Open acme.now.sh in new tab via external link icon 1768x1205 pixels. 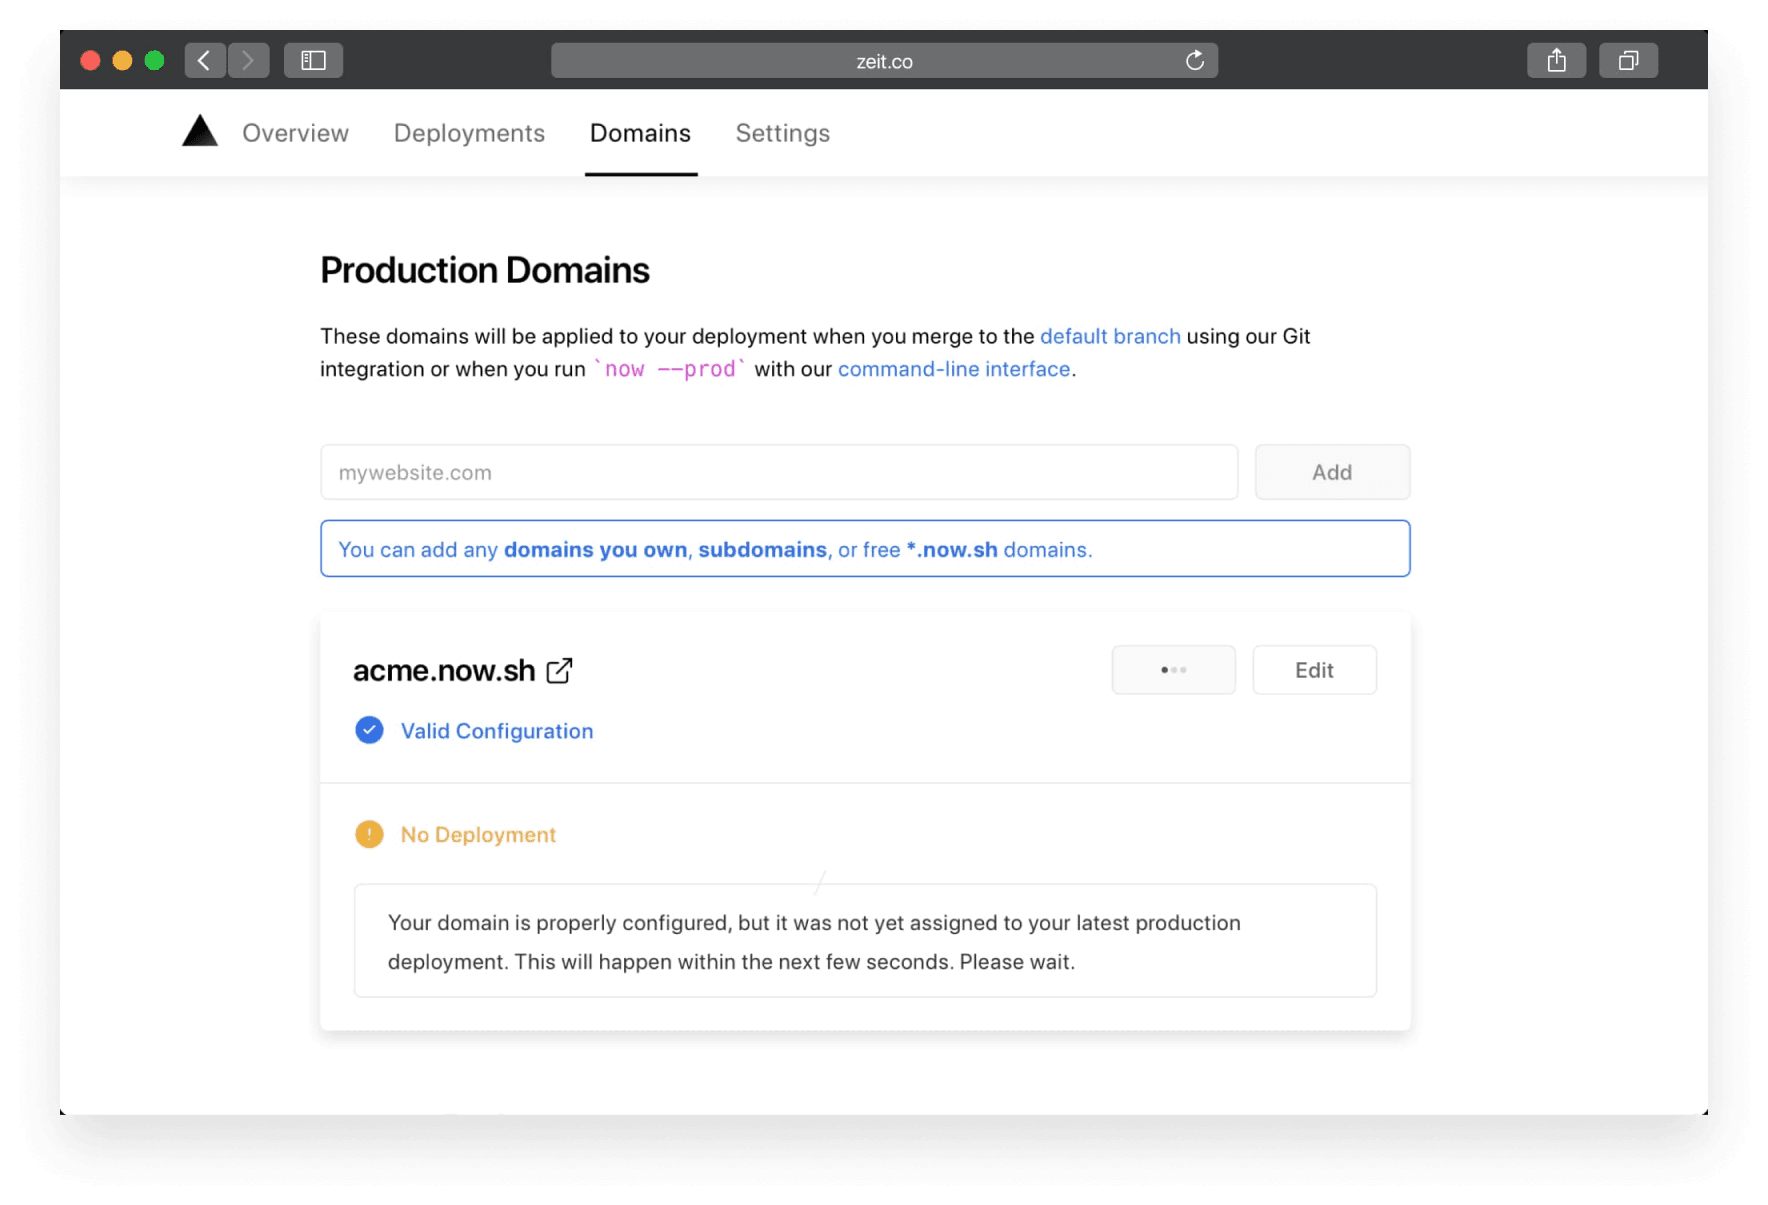pyautogui.click(x=559, y=670)
